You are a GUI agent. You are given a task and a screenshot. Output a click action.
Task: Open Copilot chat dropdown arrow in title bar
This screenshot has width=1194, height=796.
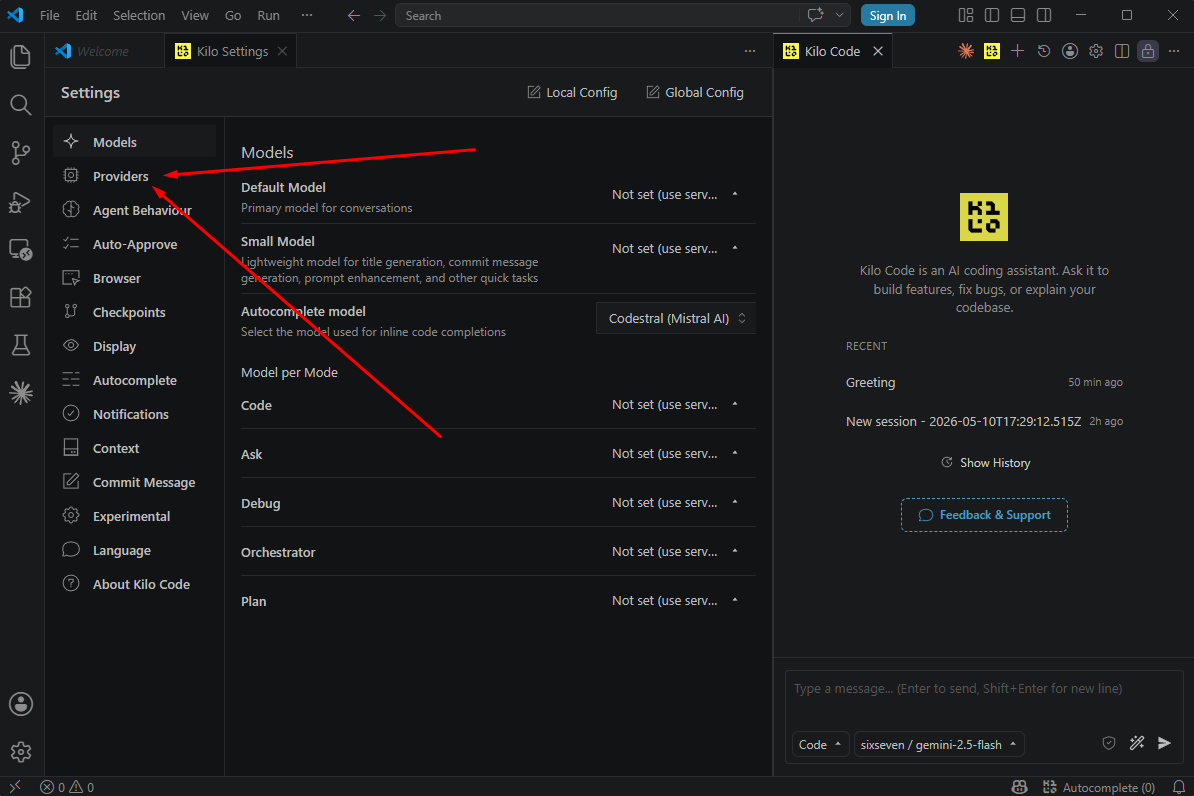click(x=839, y=15)
